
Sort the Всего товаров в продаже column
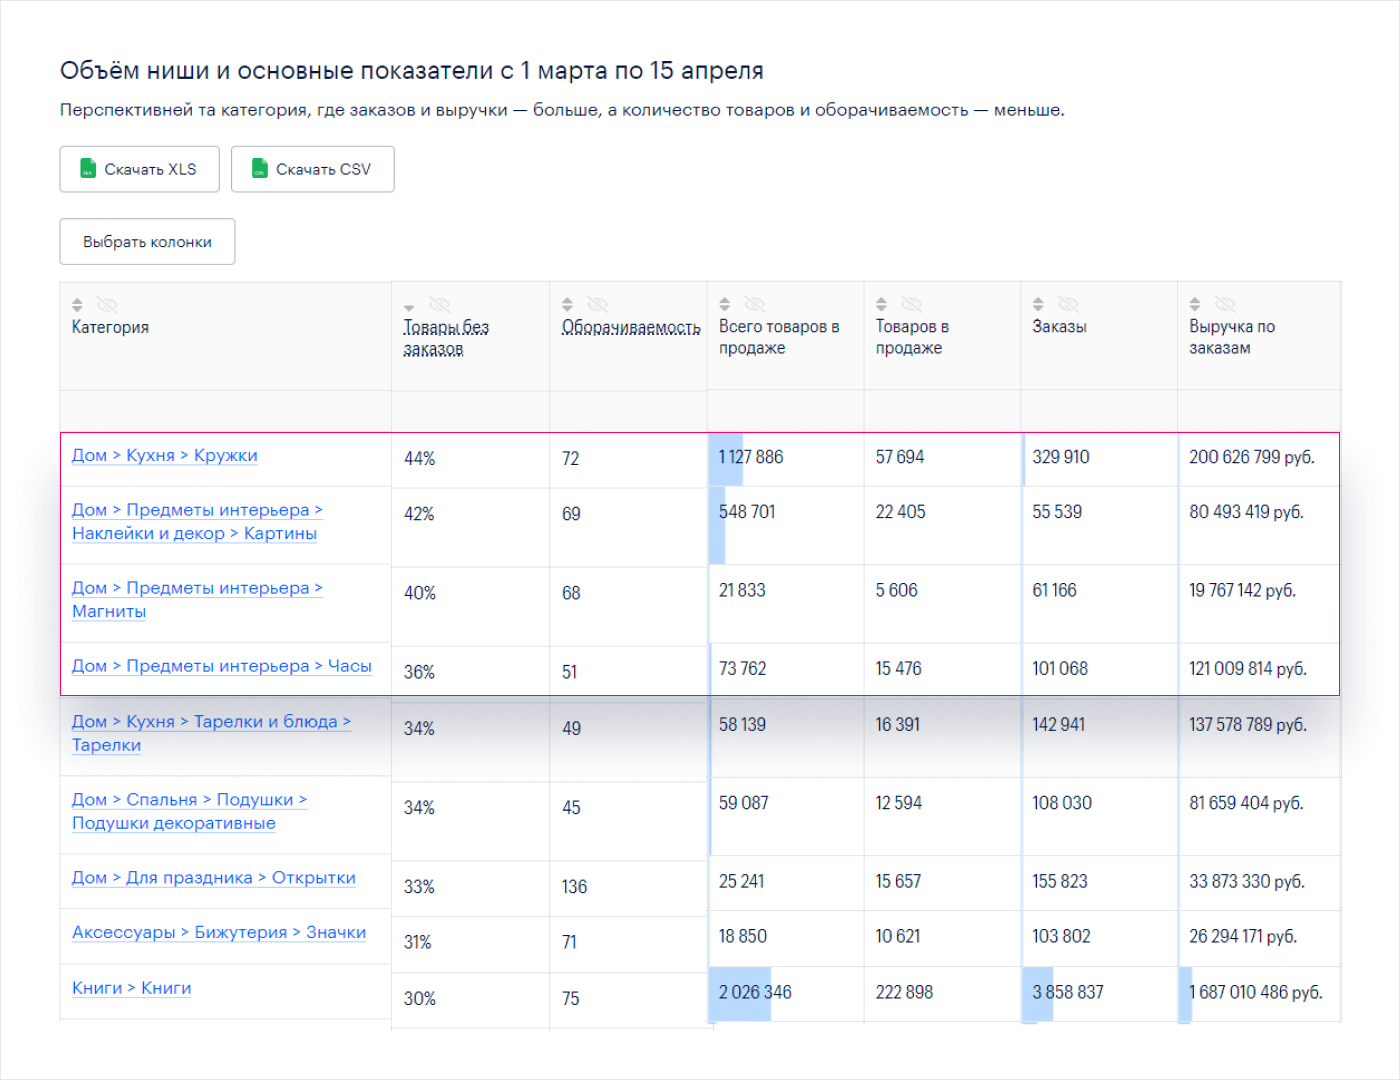[725, 303]
